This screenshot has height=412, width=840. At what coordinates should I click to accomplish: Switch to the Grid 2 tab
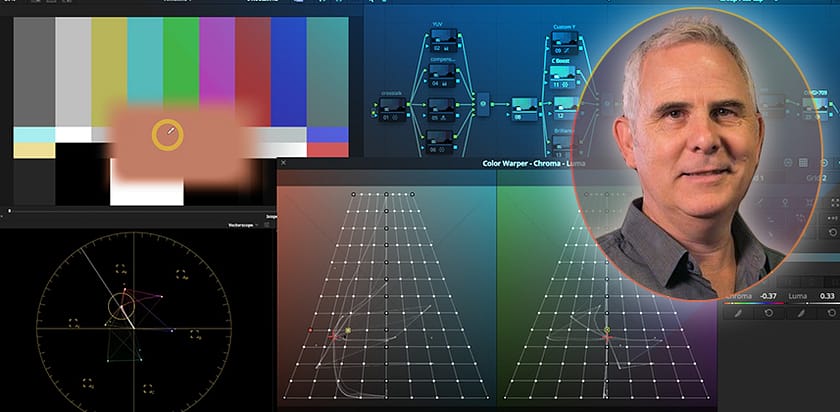click(x=816, y=178)
